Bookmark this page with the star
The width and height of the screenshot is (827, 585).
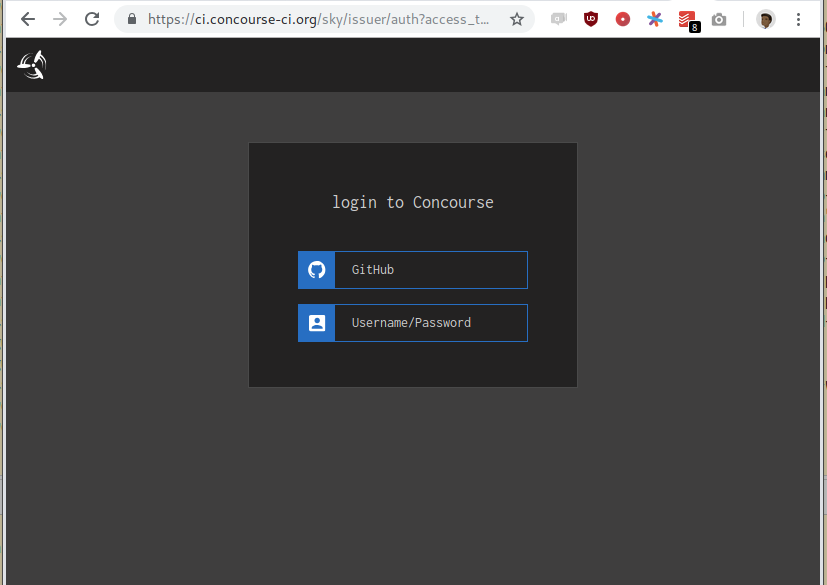(517, 18)
